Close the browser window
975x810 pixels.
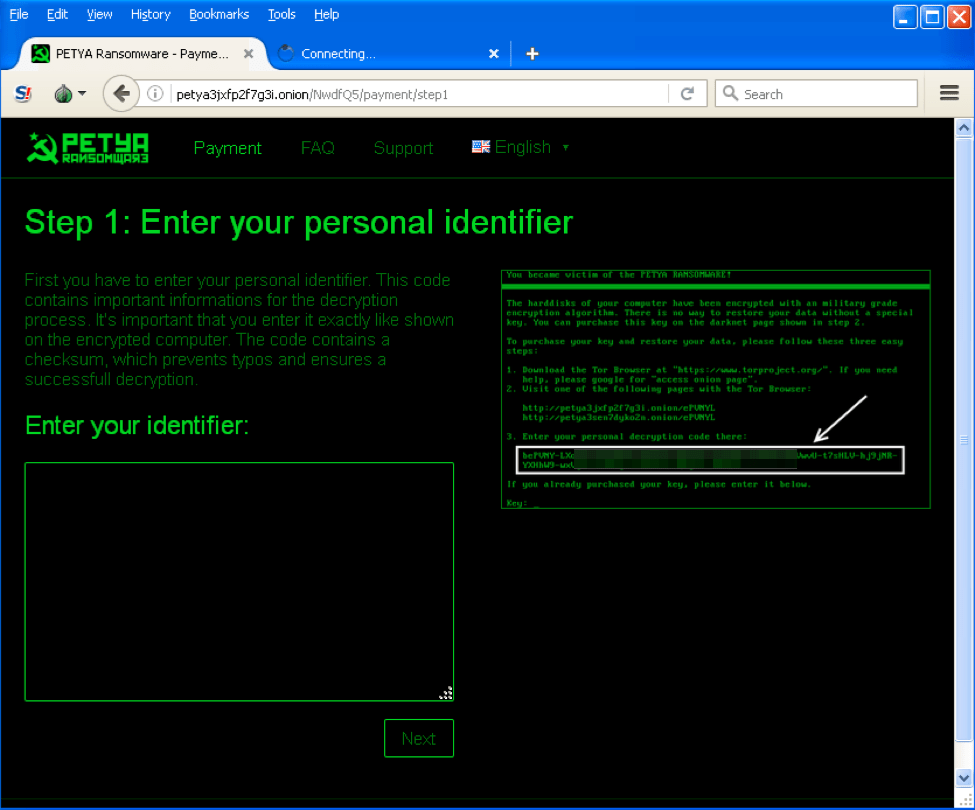click(959, 17)
